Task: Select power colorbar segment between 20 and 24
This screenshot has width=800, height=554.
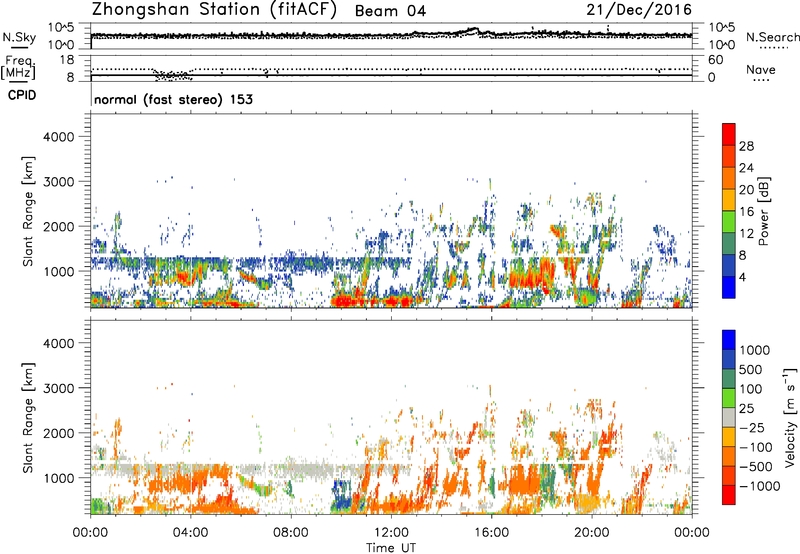Action: [729, 178]
